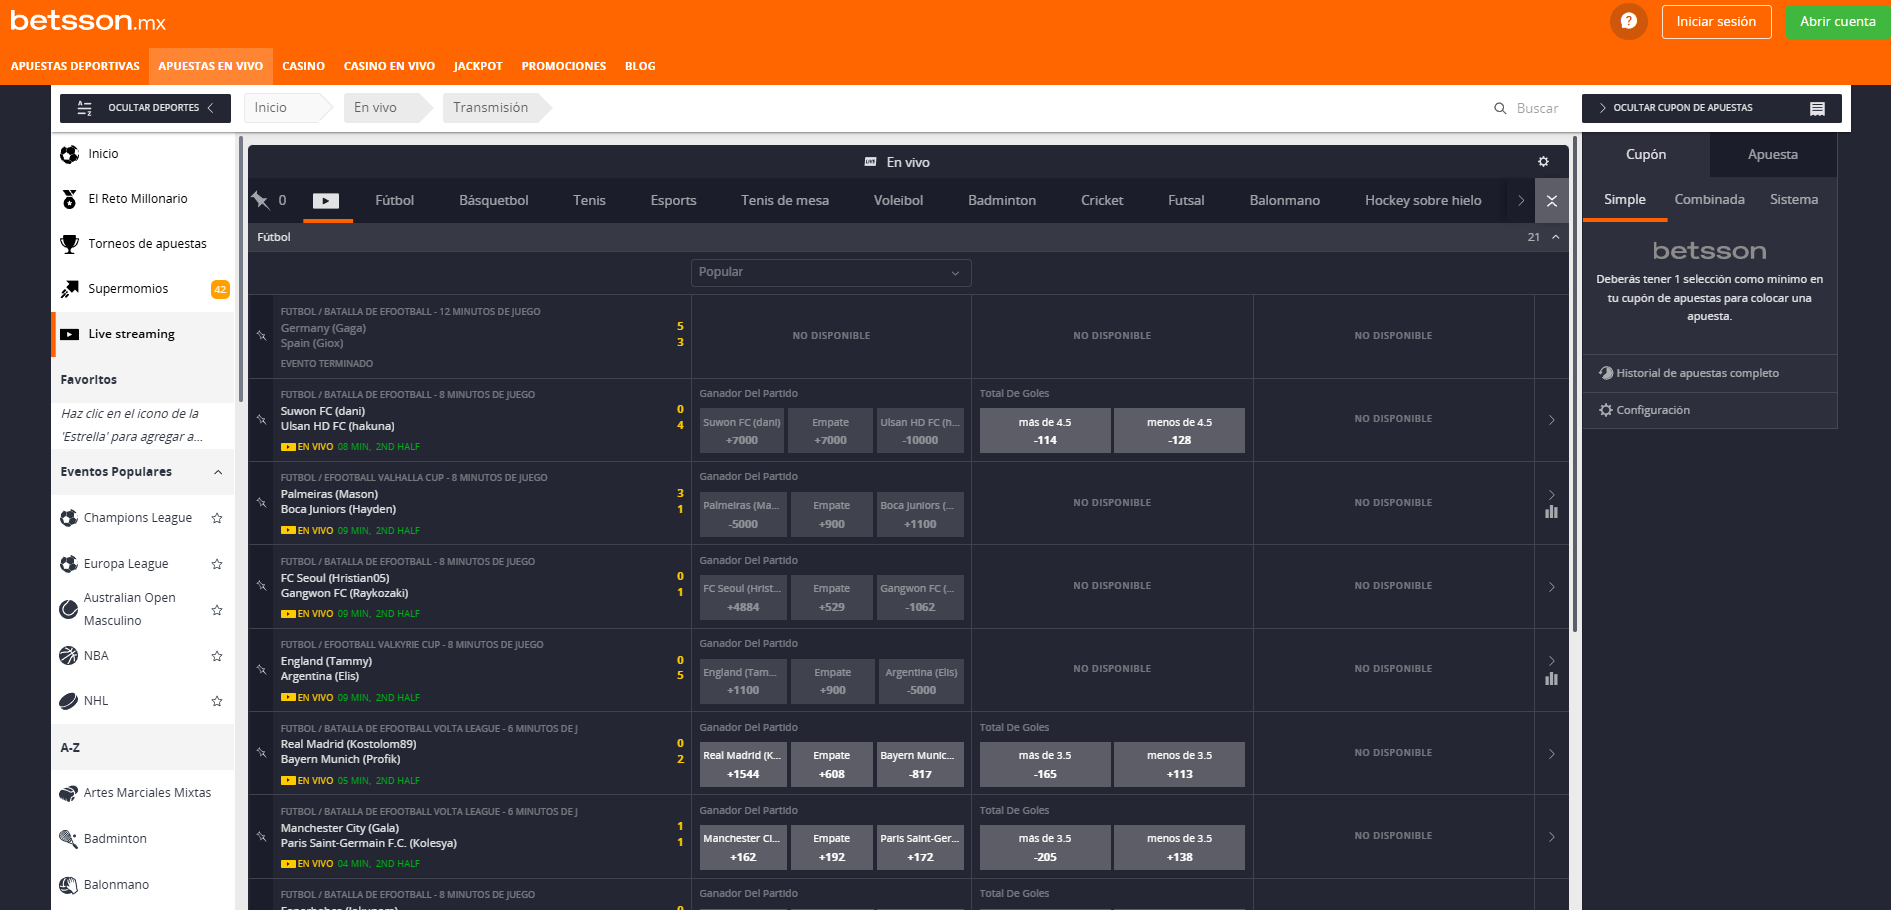Screen dimensions: 1891x910
Task: Bet Real Madrid at +1544
Action: click(x=742, y=765)
